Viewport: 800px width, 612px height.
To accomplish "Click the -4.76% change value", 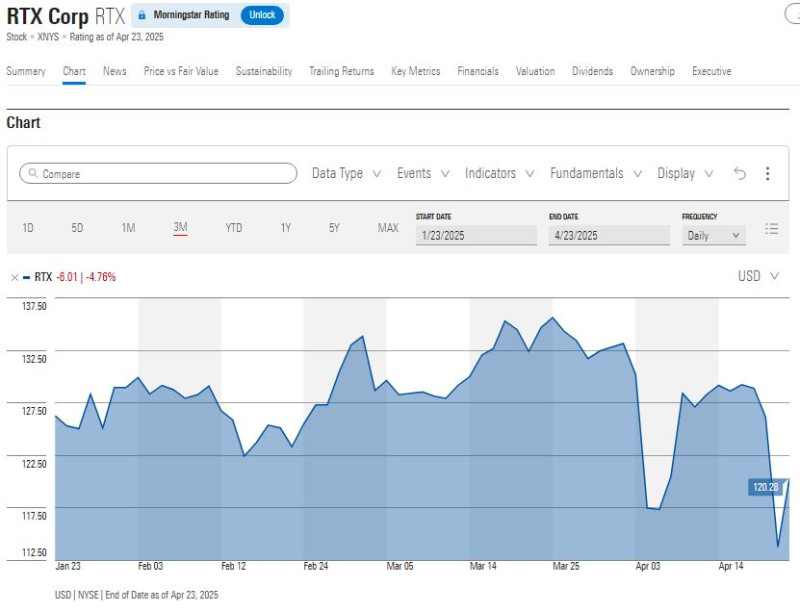I will point(101,277).
